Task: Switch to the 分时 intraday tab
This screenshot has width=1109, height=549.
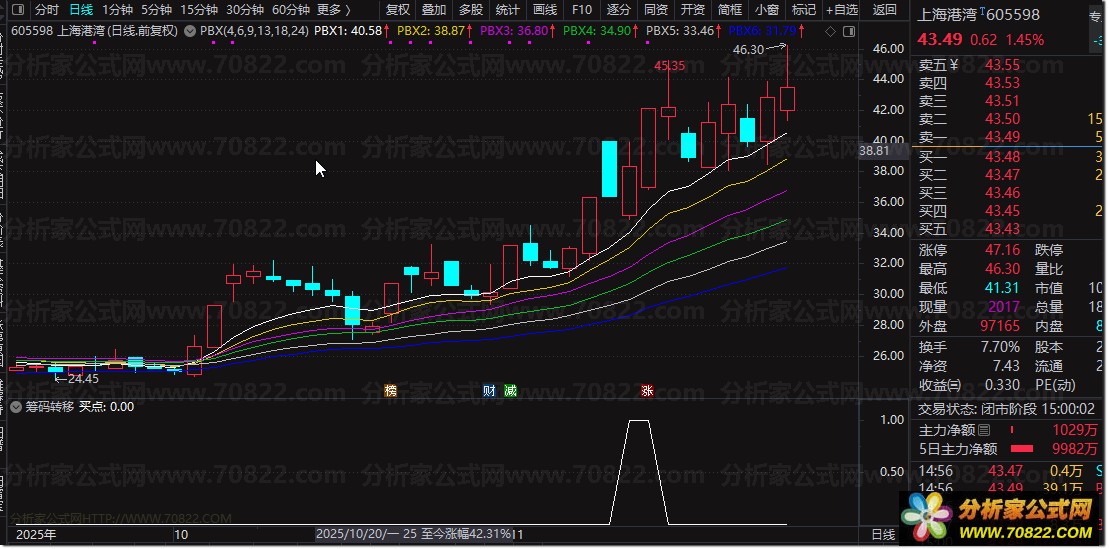Action: [x=46, y=10]
